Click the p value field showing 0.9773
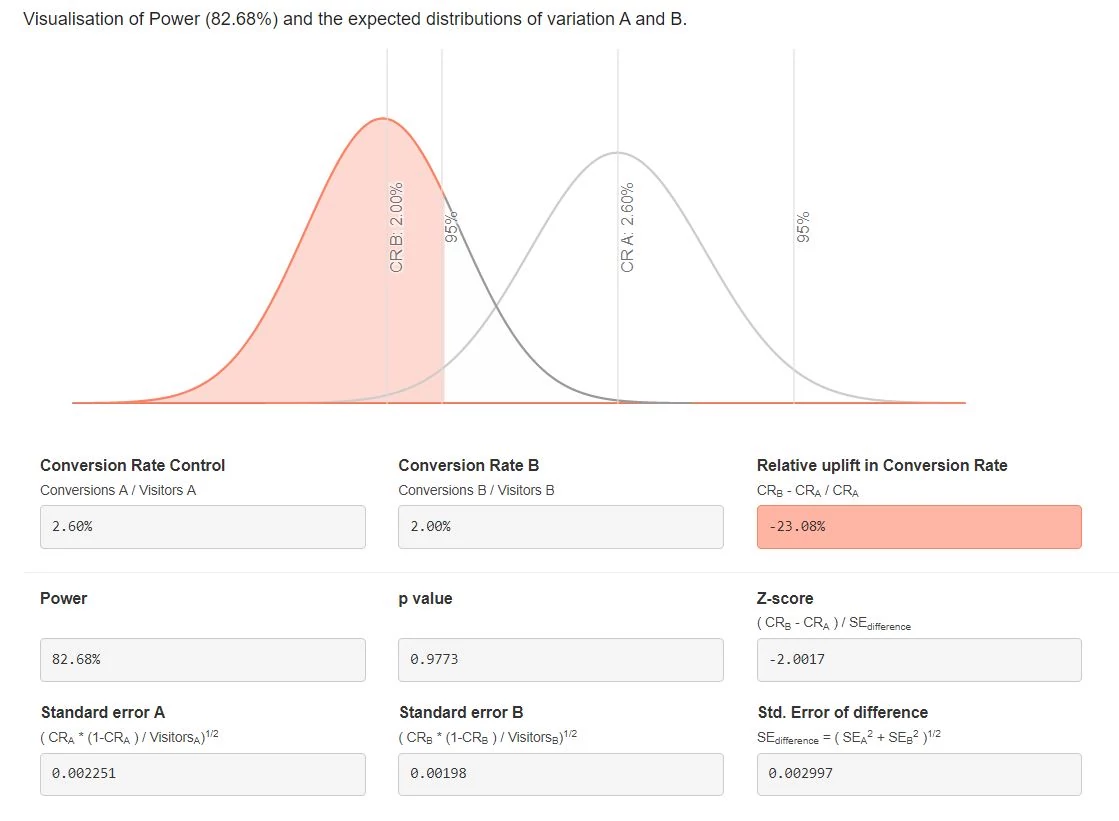The width and height of the screenshot is (1119, 821). 560,659
